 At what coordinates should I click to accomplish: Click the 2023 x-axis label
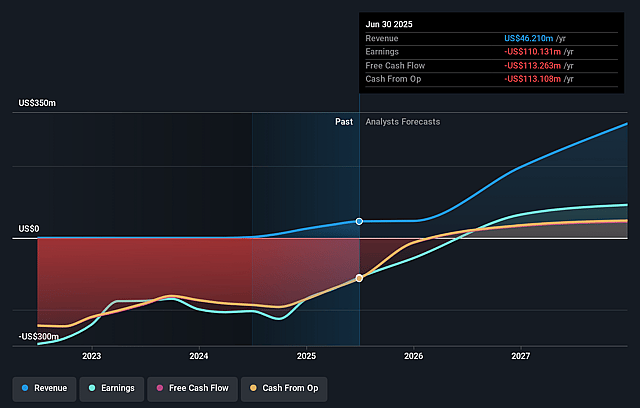[x=91, y=356]
